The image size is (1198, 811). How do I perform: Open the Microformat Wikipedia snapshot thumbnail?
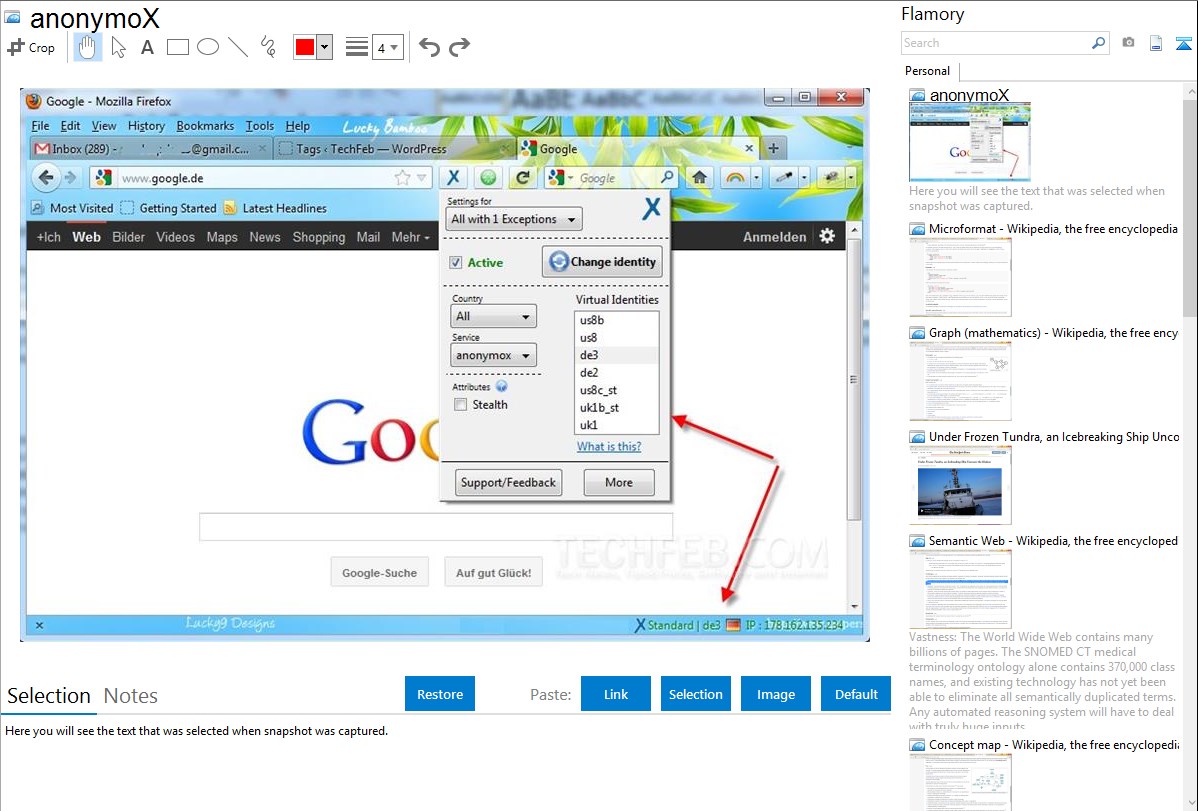(x=960, y=277)
